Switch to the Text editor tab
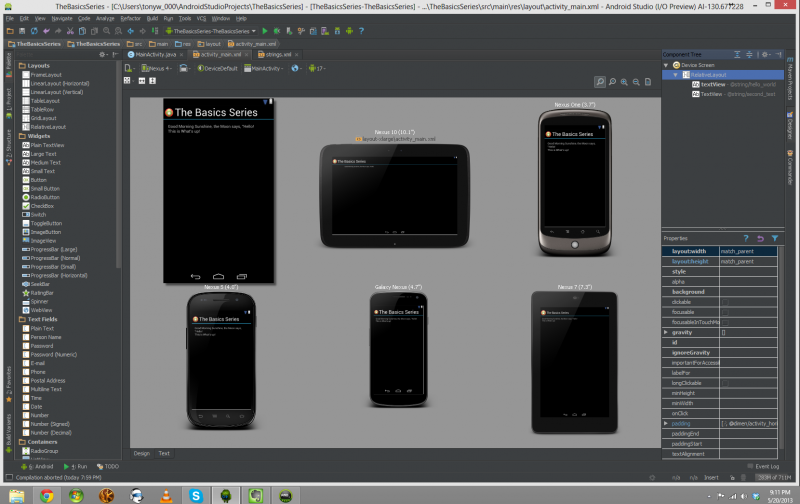This screenshot has height=504, width=800. (164, 453)
